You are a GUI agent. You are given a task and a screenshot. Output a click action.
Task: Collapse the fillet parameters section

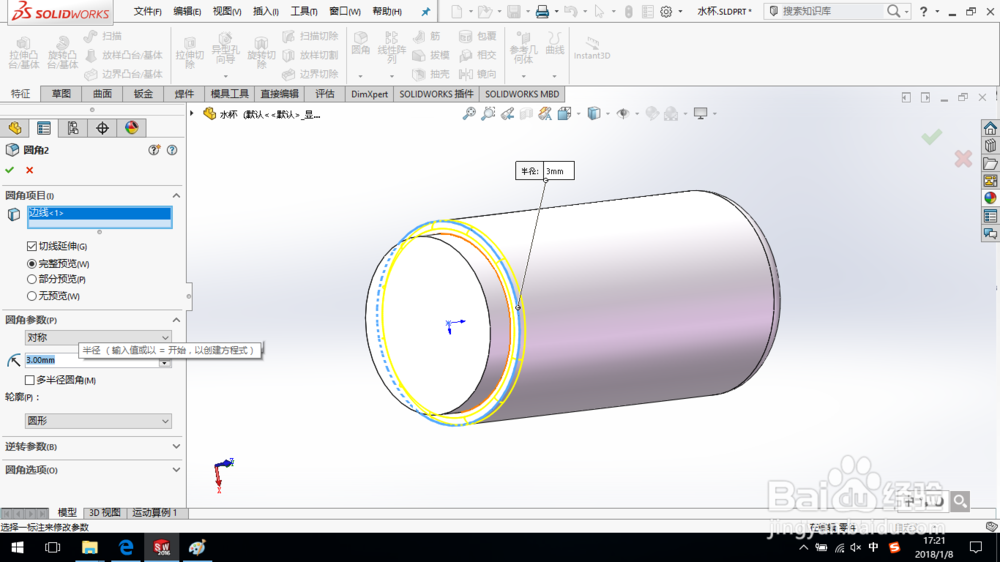tap(176, 320)
